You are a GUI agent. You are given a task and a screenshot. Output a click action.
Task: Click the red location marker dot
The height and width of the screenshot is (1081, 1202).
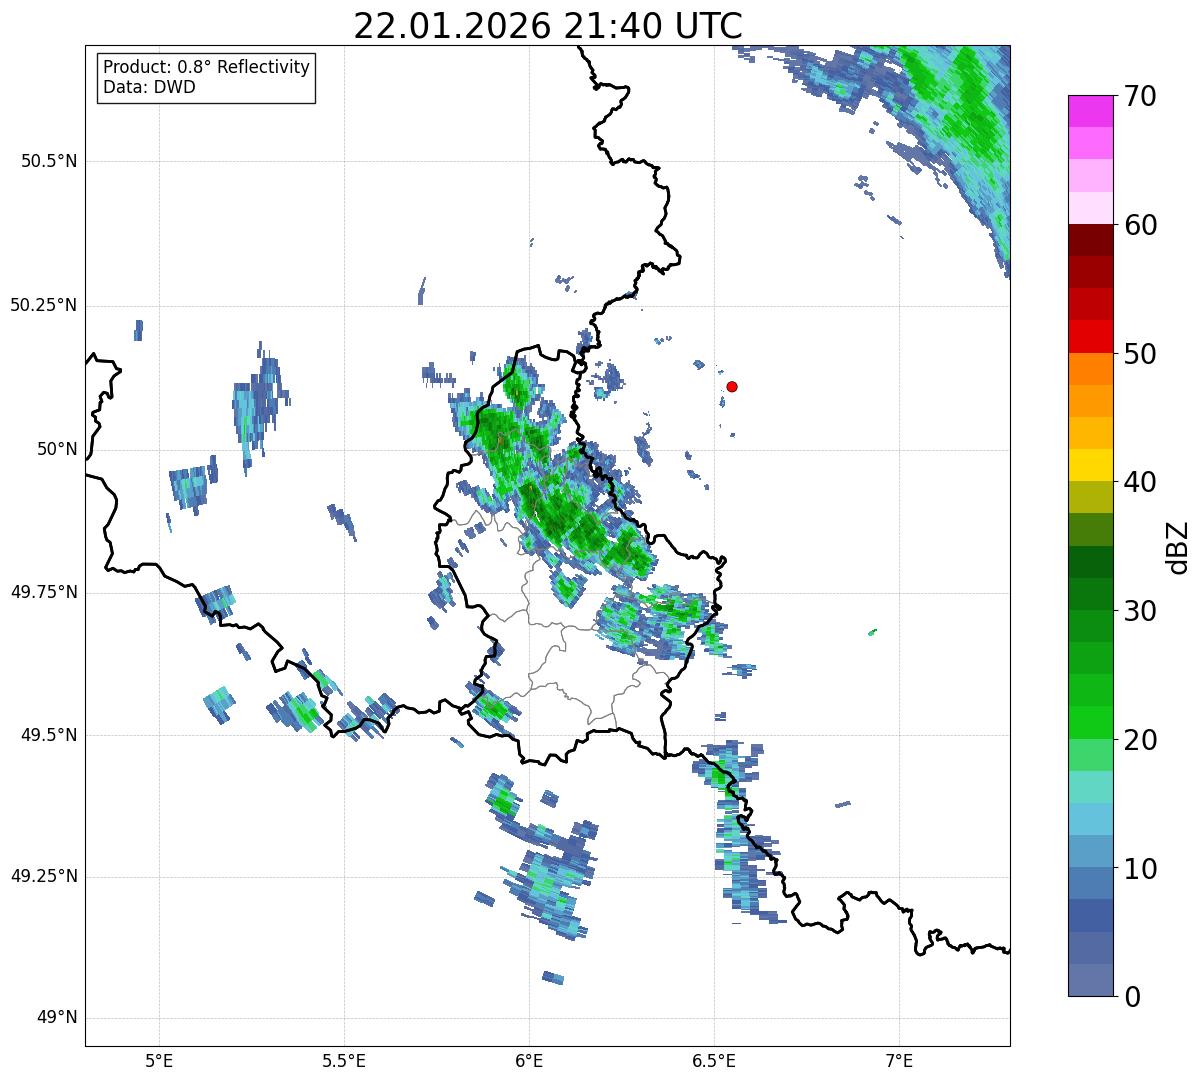(732, 386)
